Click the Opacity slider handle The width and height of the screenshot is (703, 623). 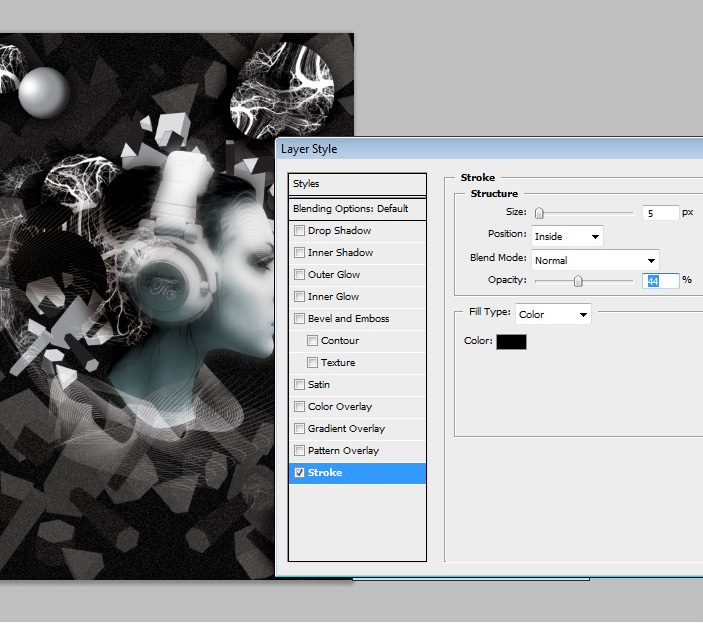578,282
